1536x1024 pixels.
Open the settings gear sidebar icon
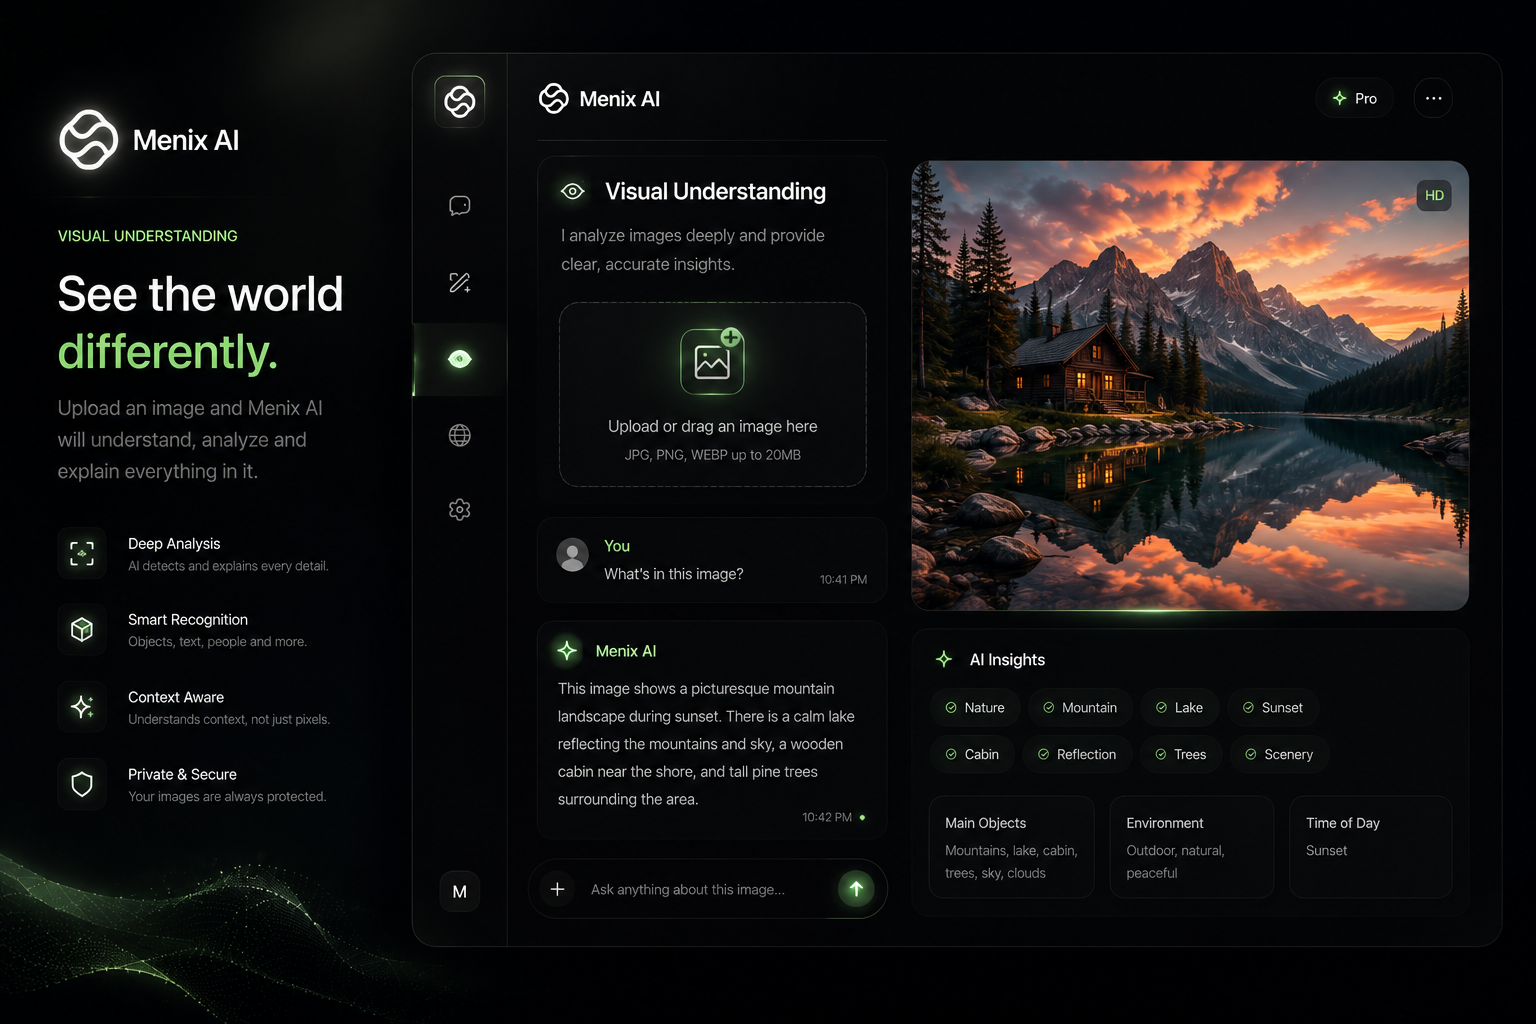click(460, 510)
